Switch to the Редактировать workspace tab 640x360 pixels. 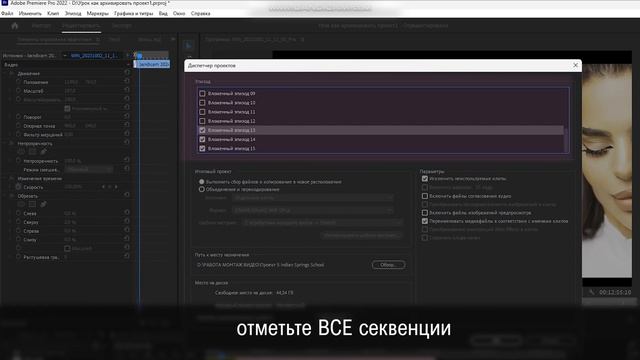81,26
